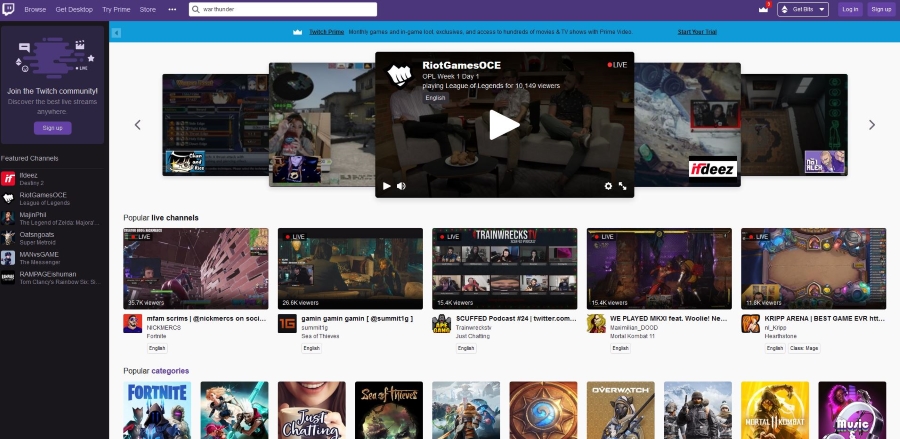Open the Oatsngoats sidebar channel avatar
900x439 pixels.
[x=8, y=238]
